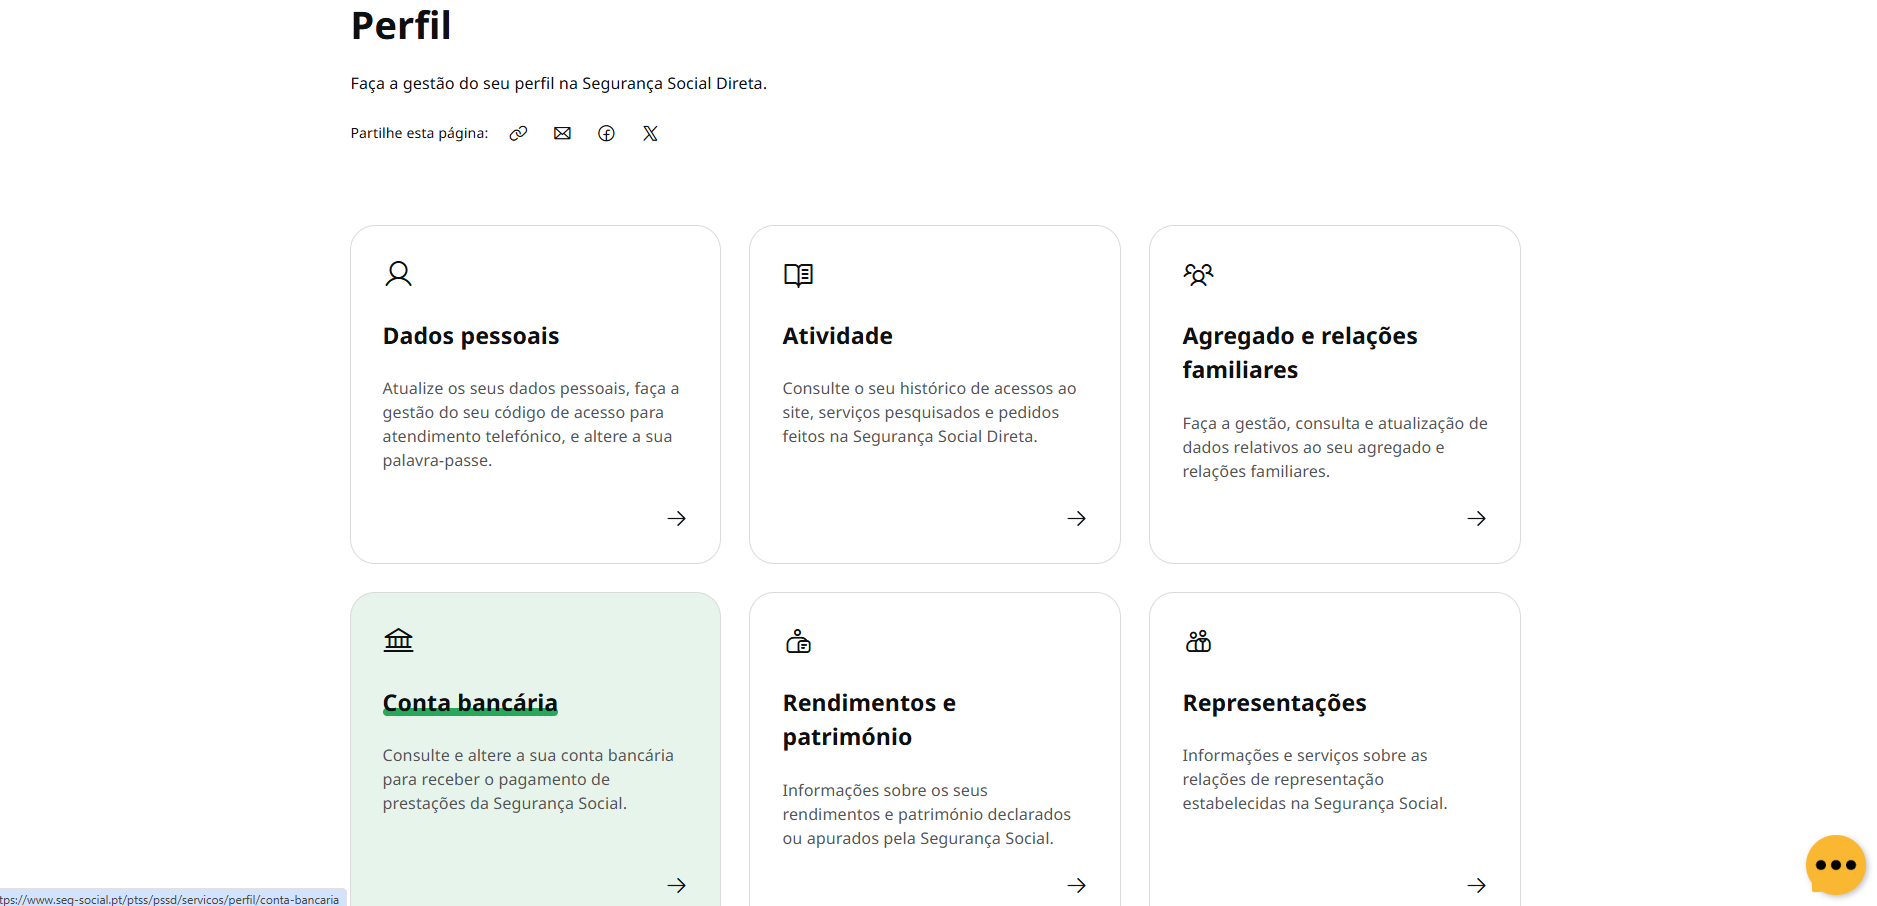This screenshot has width=1877, height=906.
Task: Click the bank icon on Conta bancária card
Action: tap(398, 640)
